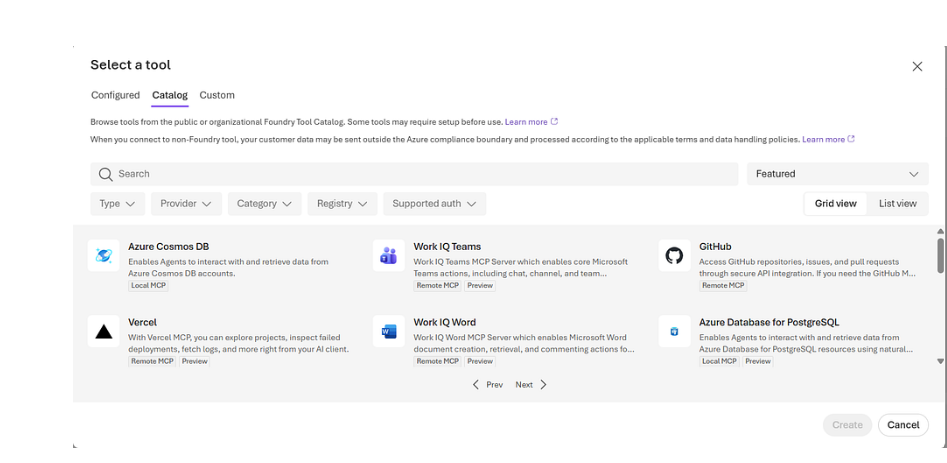This screenshot has height=463, width=947.
Task: Open the Category filter dropdown
Action: point(265,203)
